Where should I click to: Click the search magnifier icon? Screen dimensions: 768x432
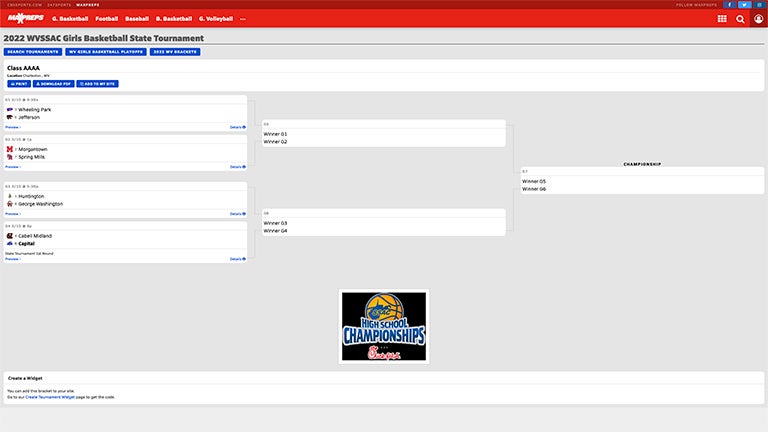pyautogui.click(x=741, y=19)
